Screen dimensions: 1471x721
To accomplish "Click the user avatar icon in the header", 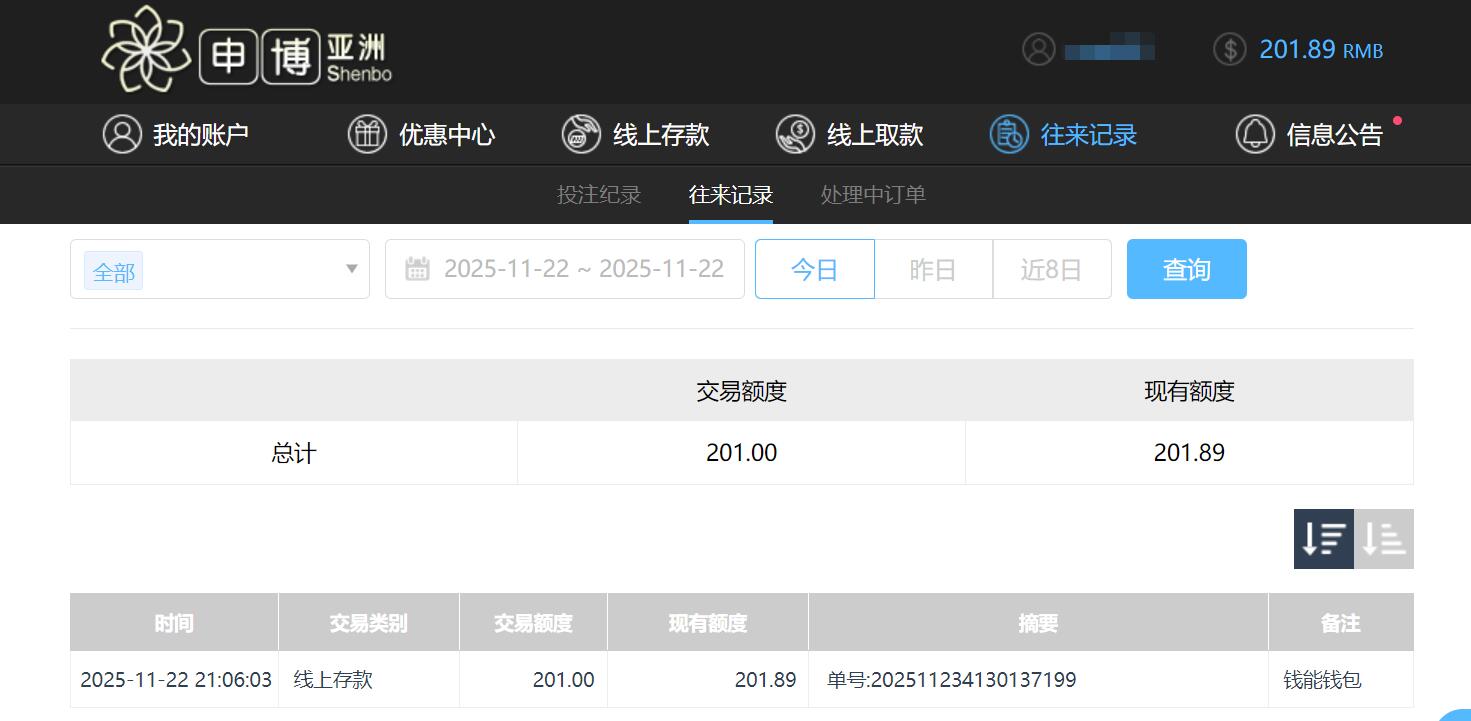I will pos(1038,49).
